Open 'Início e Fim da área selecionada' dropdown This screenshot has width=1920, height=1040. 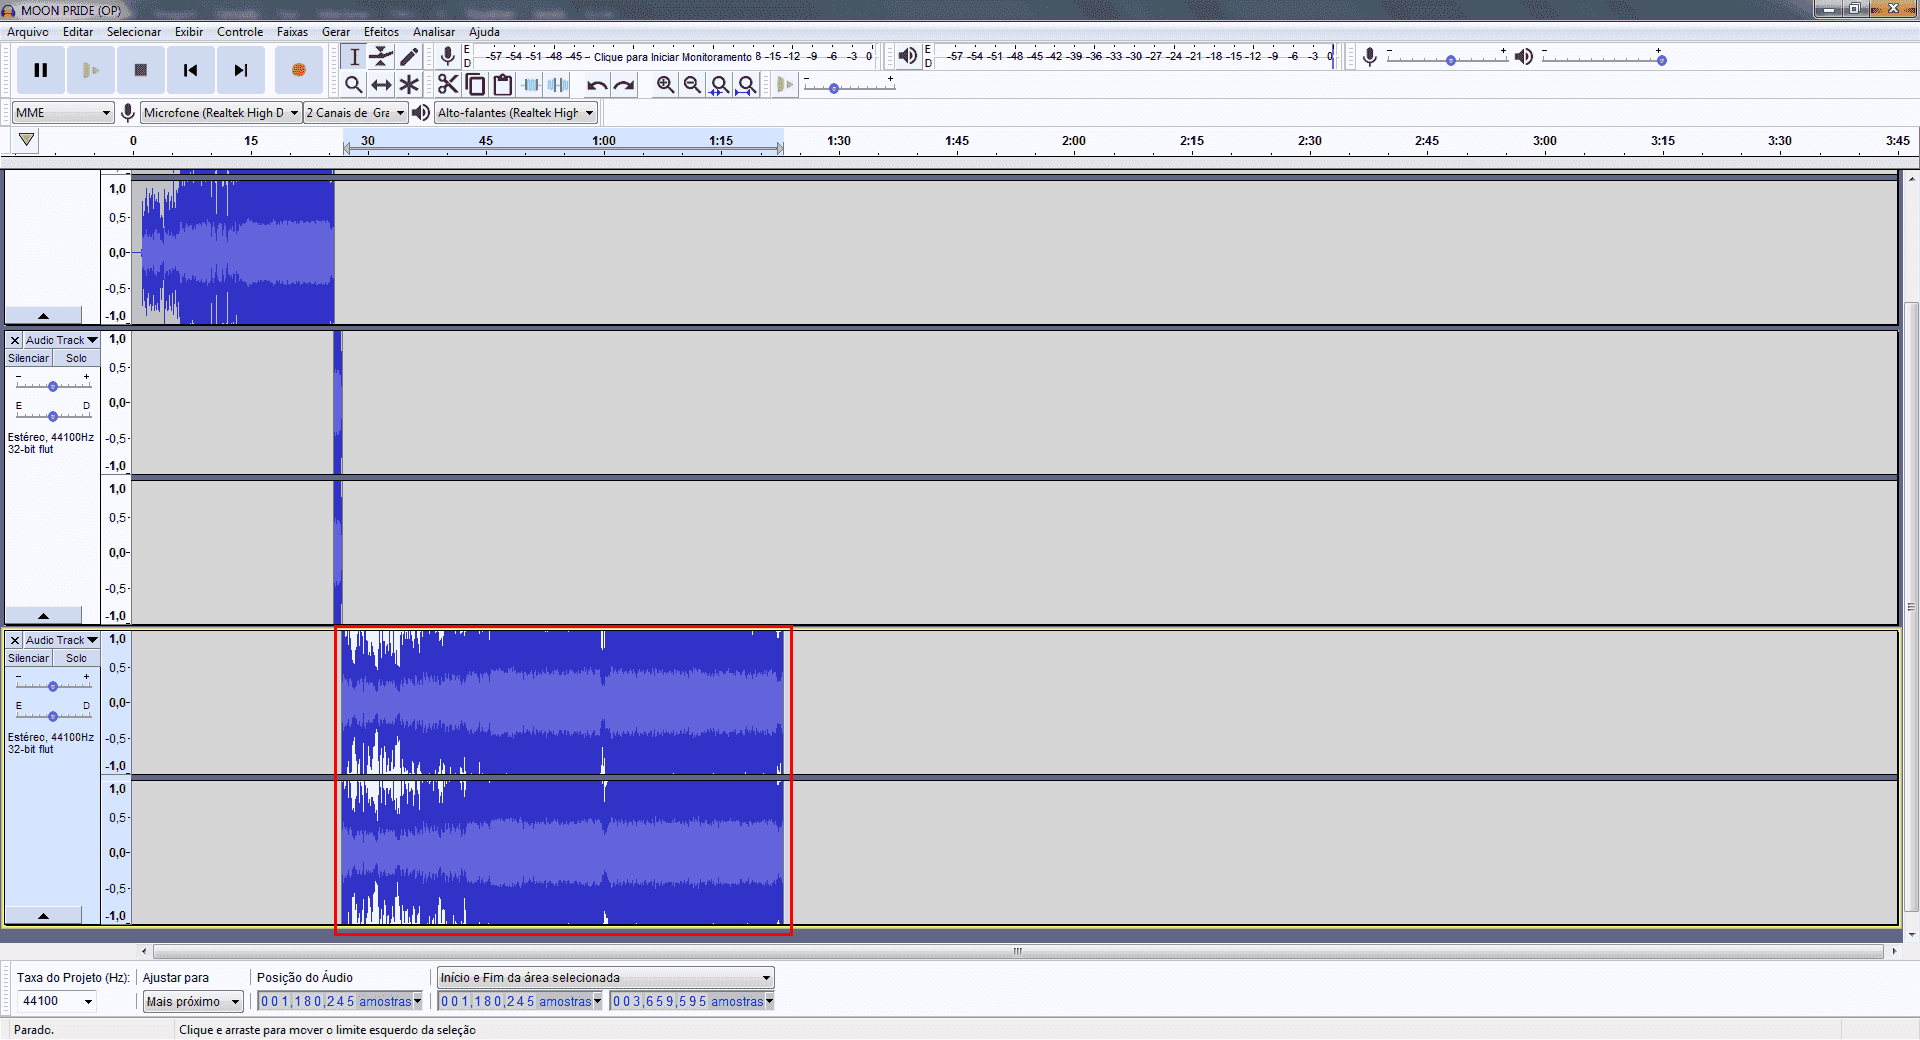pos(606,977)
